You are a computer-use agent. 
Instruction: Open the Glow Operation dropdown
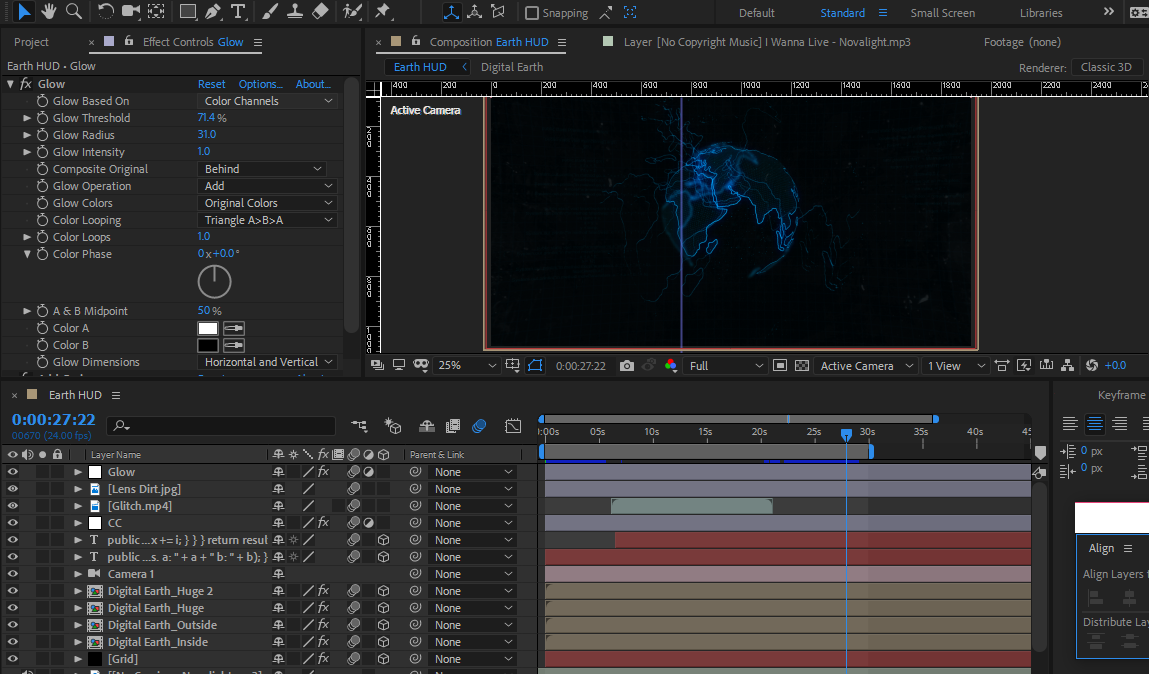click(268, 186)
